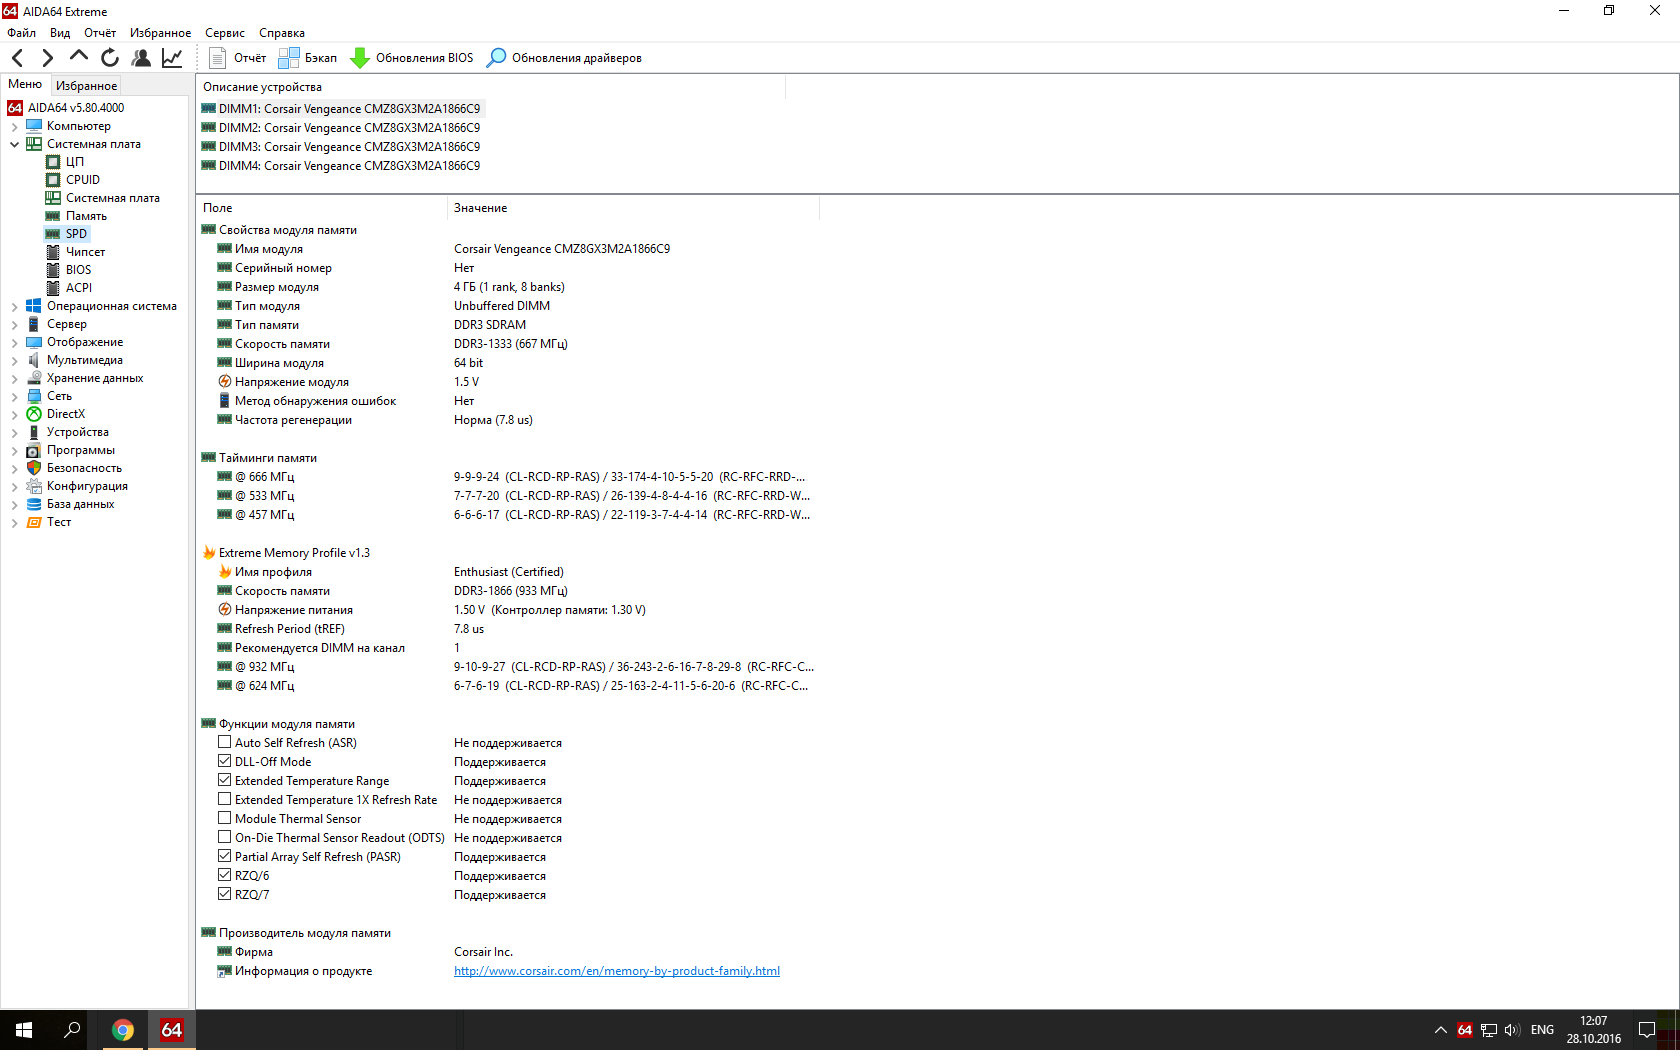Expand the Мультимедиа tree node

pyautogui.click(x=14, y=360)
